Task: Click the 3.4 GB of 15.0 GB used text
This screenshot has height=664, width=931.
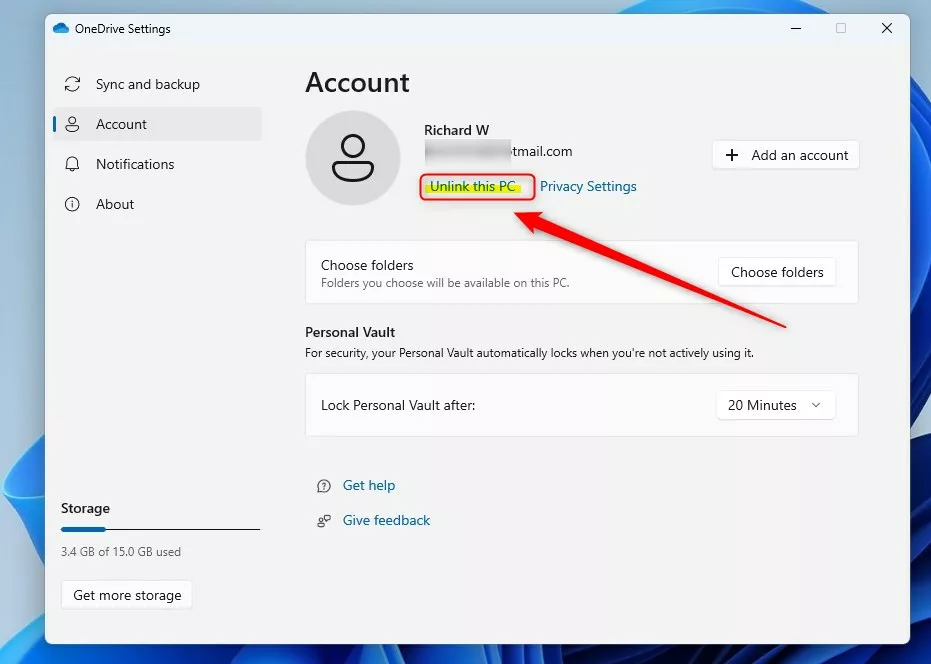Action: click(x=121, y=552)
